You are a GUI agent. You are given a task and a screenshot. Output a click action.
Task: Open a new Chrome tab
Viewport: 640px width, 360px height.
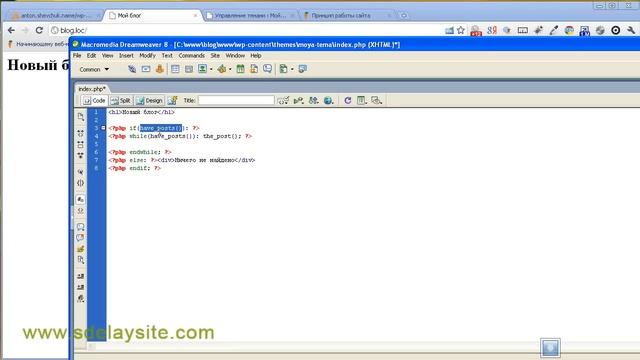pyautogui.click(x=404, y=16)
